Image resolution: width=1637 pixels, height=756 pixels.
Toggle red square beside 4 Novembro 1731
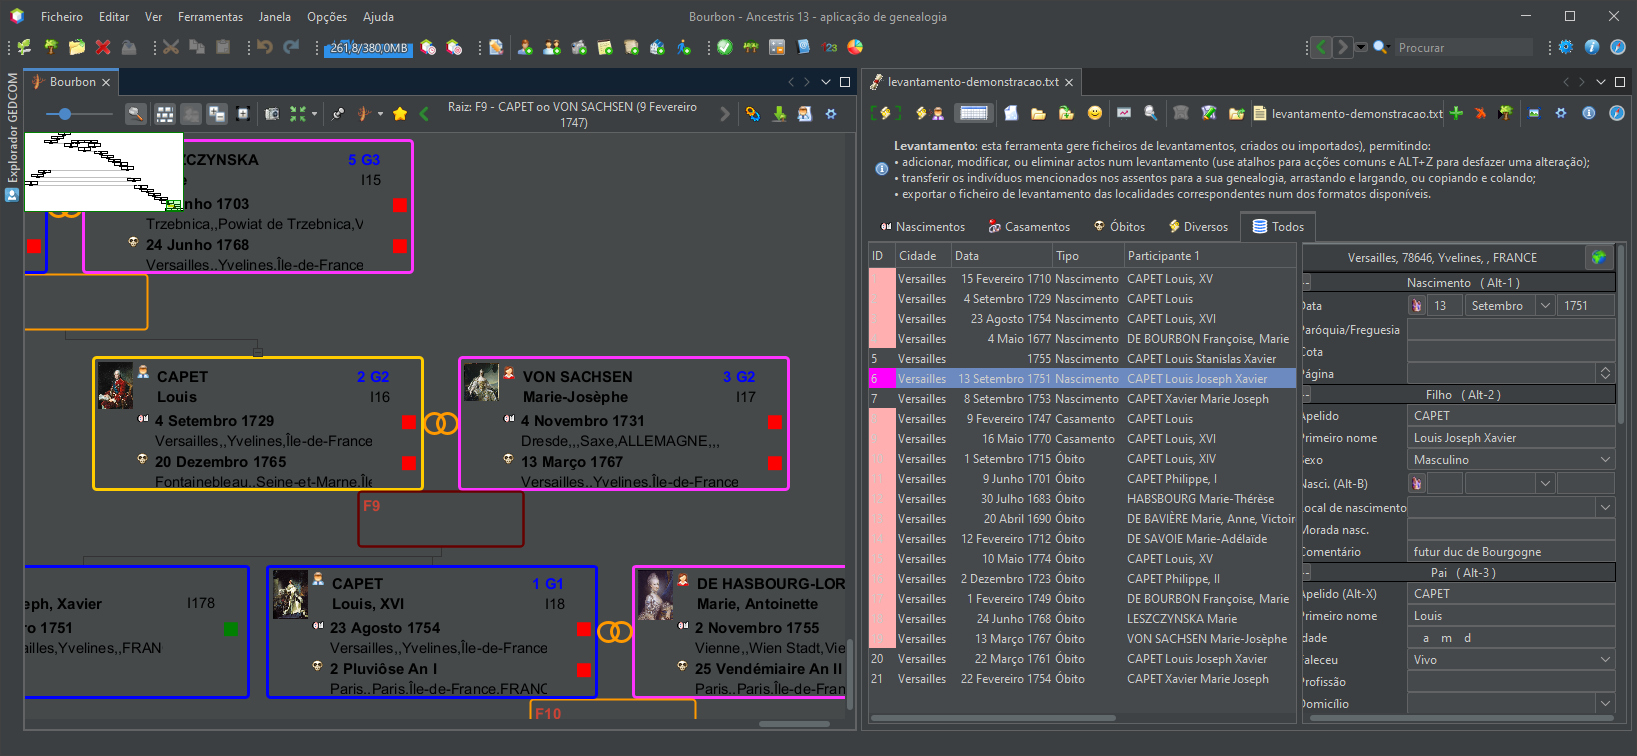(x=774, y=422)
